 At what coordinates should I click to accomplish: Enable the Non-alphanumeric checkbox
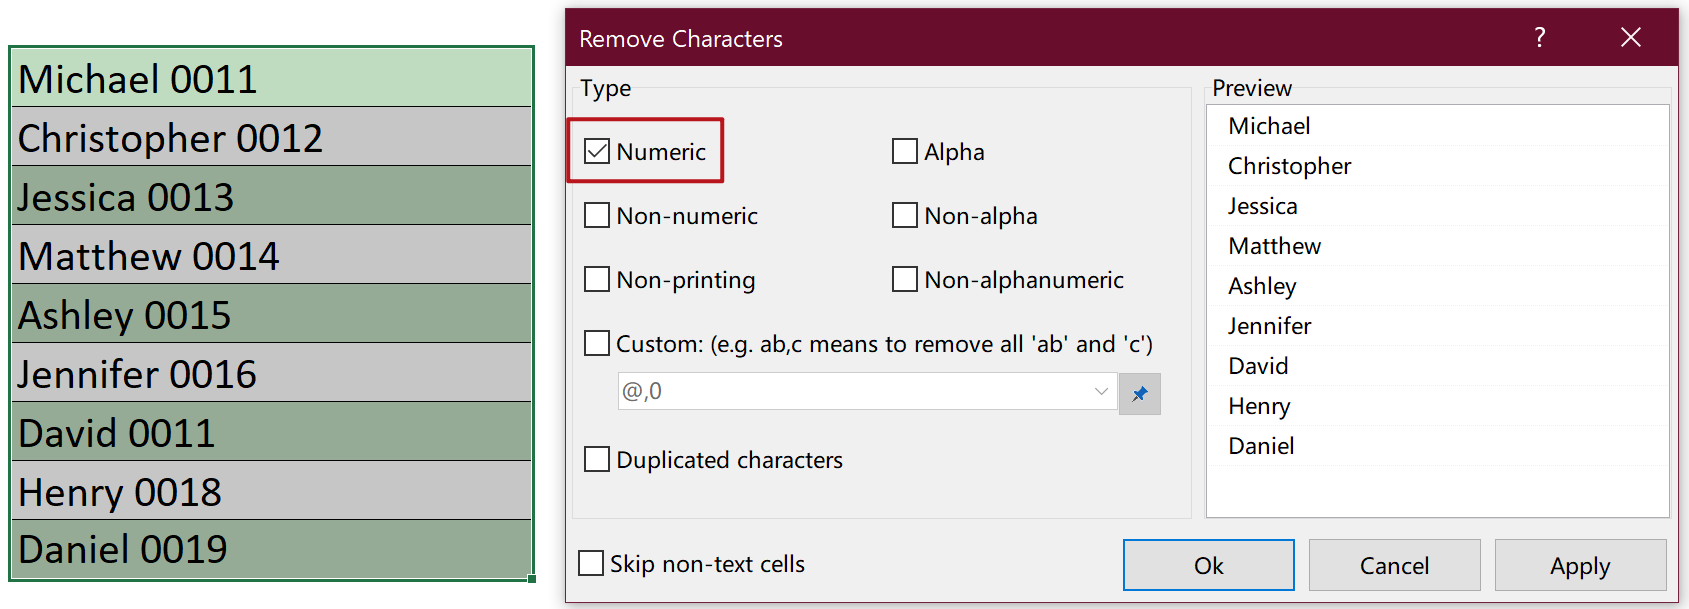(x=905, y=279)
